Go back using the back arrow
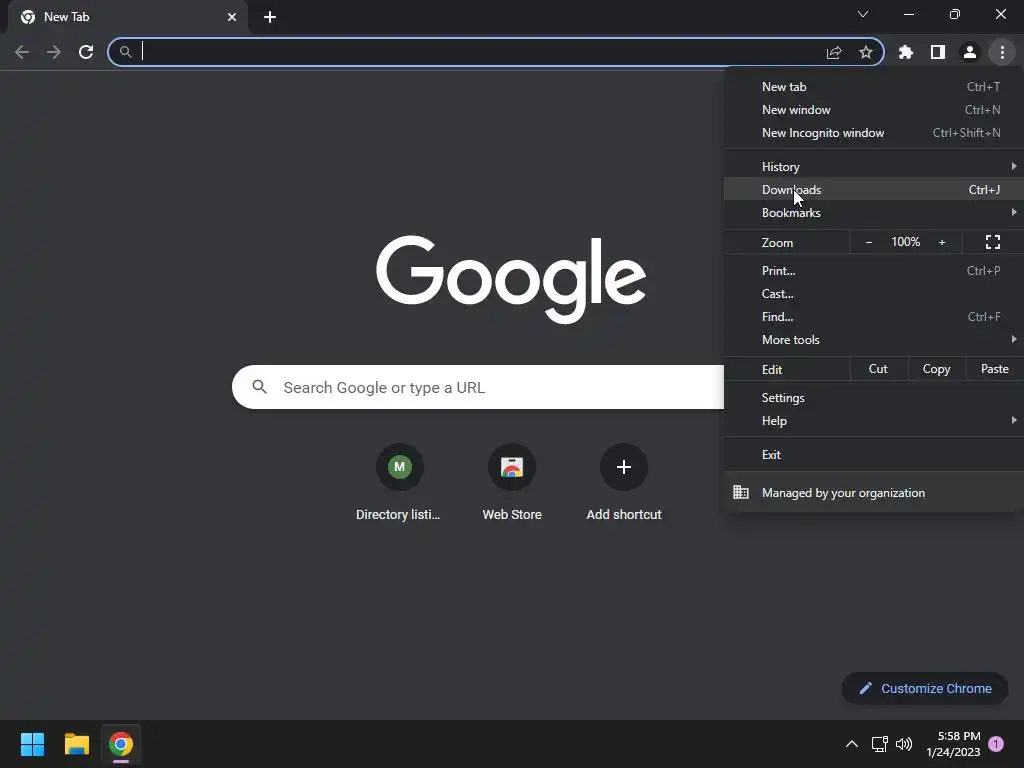The width and height of the screenshot is (1024, 768). (22, 52)
